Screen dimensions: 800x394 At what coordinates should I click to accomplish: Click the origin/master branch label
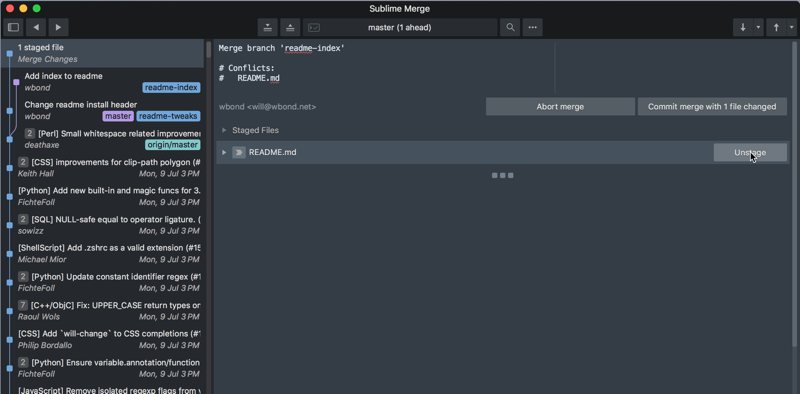pos(172,145)
